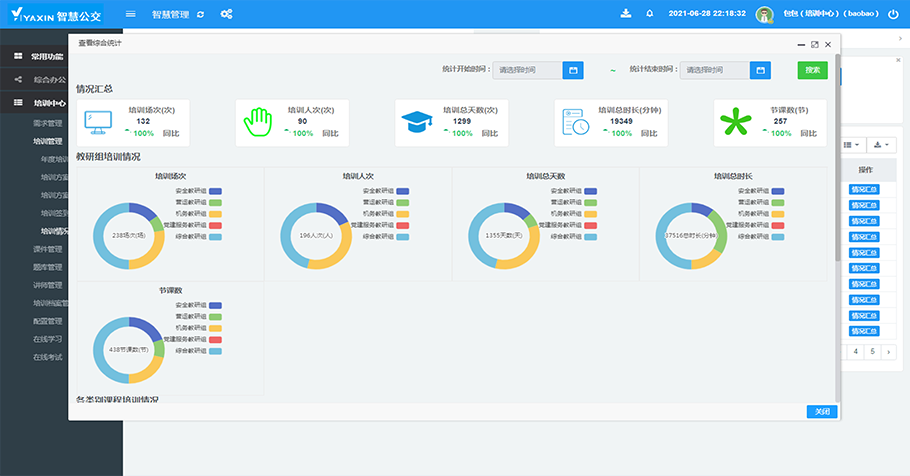Click the user avatar picture
Screen dimensions: 910x476
(x=765, y=14)
